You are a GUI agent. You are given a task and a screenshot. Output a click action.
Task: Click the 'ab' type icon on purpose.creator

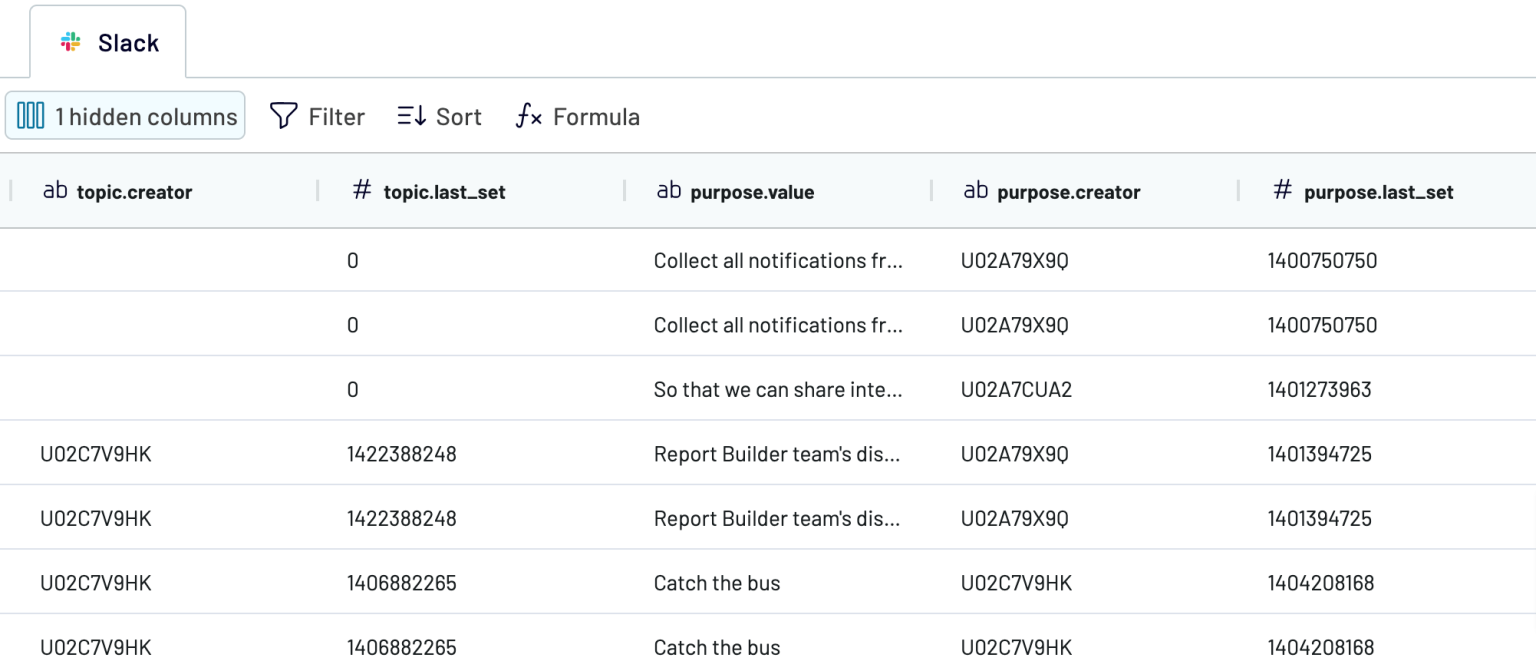pos(977,190)
